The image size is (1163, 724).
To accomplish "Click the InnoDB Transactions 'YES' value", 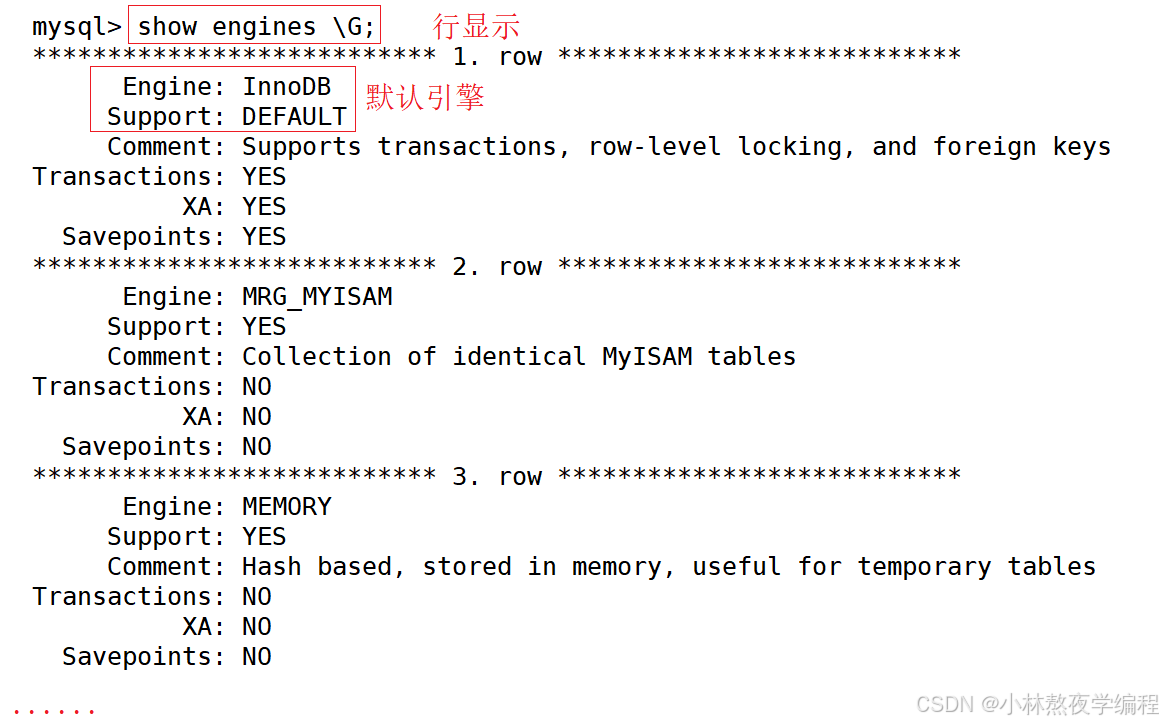I will (264, 177).
